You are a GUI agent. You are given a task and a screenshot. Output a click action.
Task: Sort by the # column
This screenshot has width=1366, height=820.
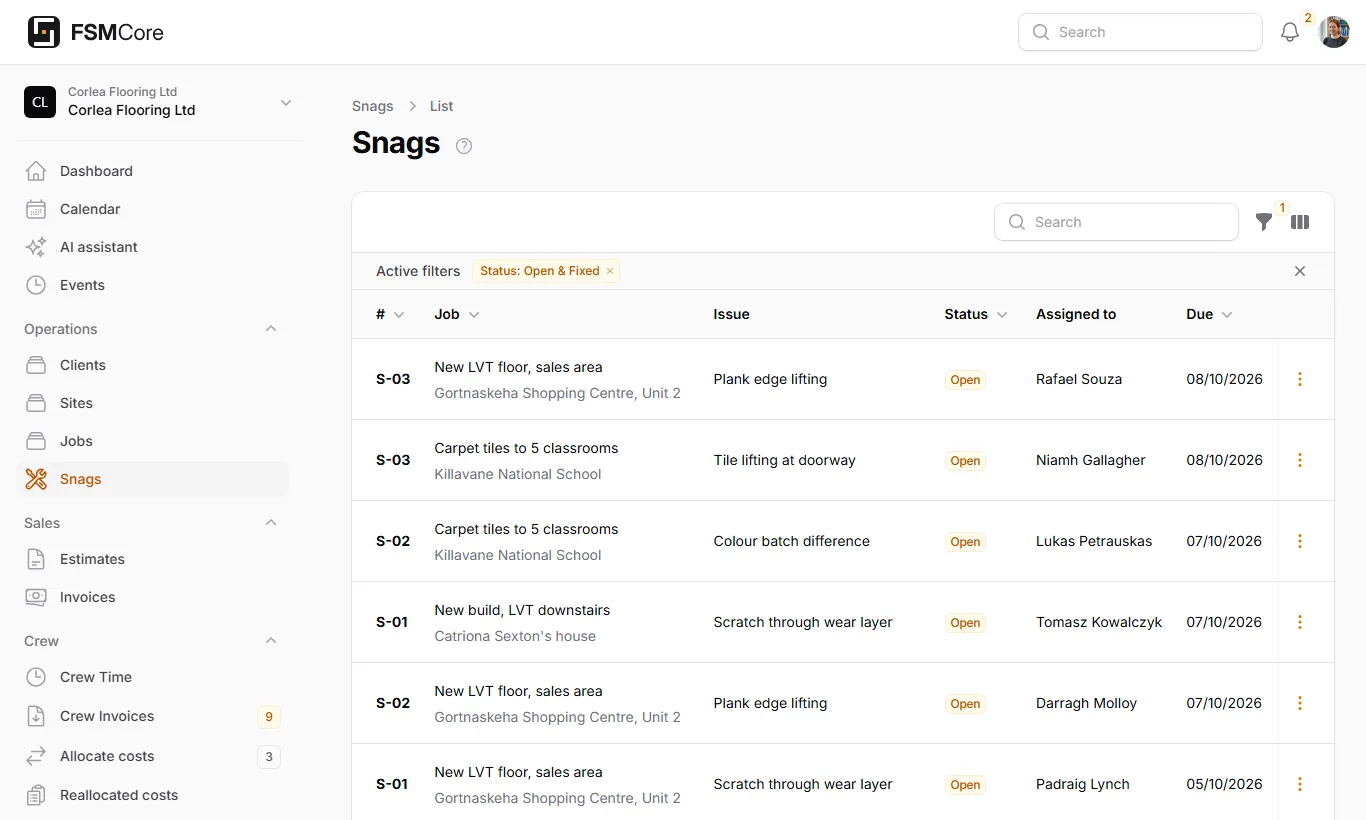point(390,314)
